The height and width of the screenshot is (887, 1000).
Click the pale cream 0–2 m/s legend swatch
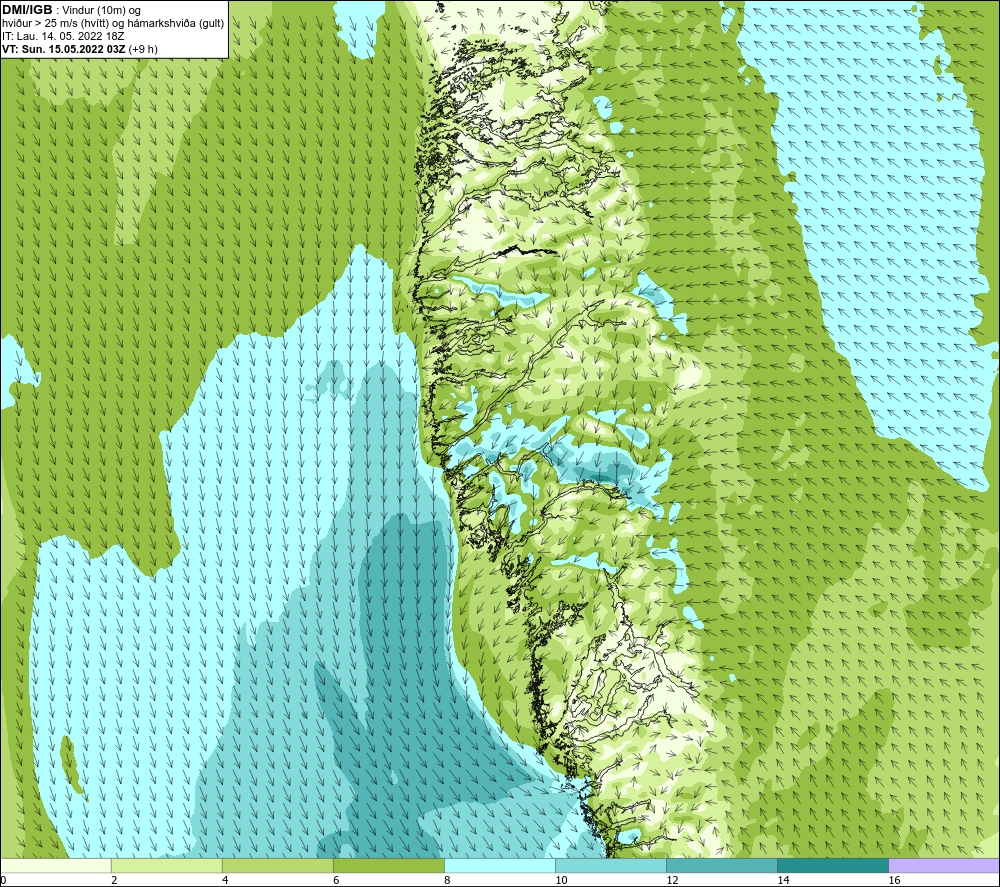(x=56, y=866)
